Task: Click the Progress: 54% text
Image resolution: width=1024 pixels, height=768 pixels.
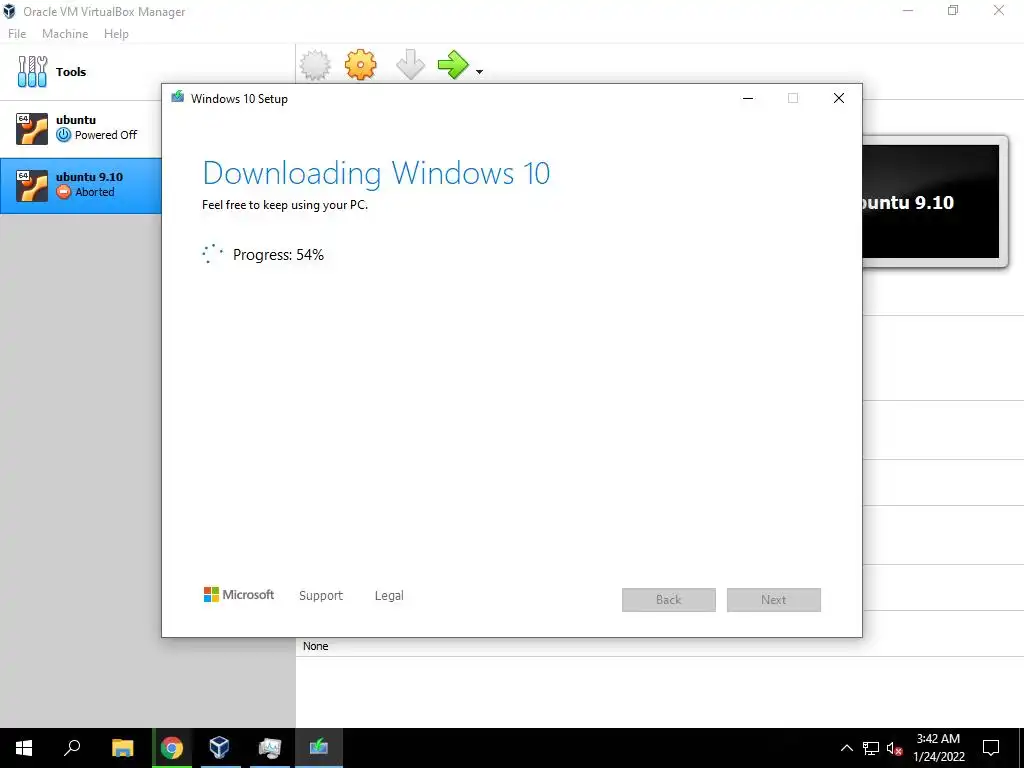Action: tap(278, 255)
